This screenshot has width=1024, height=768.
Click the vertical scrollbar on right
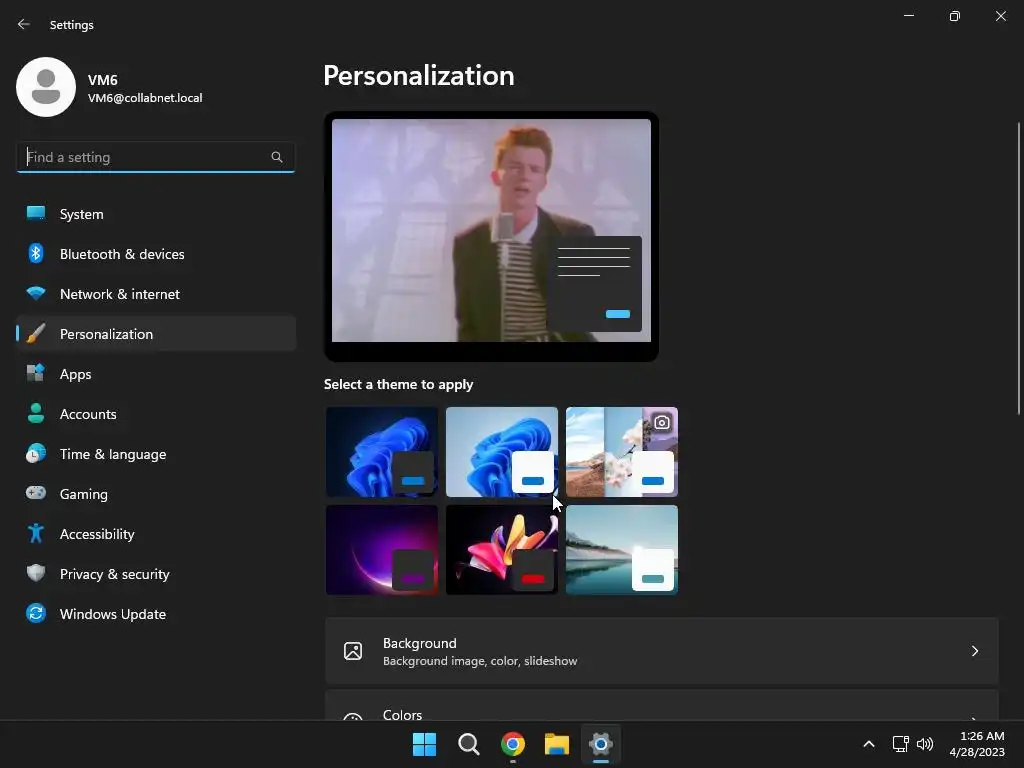[x=1018, y=268]
